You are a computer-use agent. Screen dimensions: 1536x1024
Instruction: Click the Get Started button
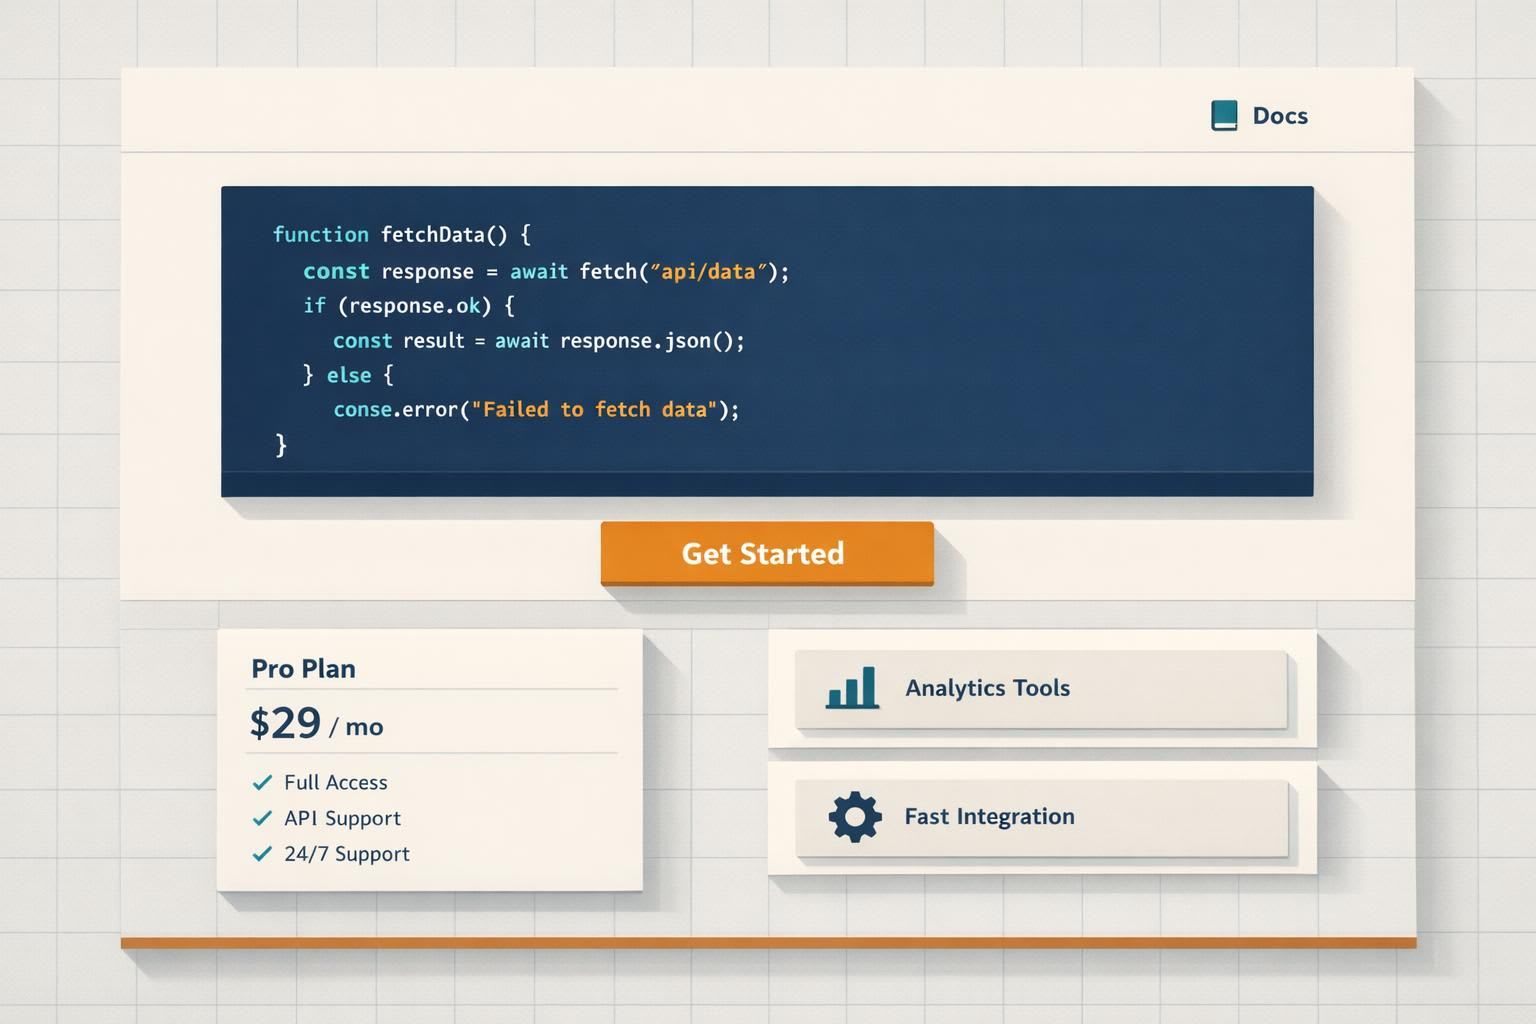[x=767, y=553]
